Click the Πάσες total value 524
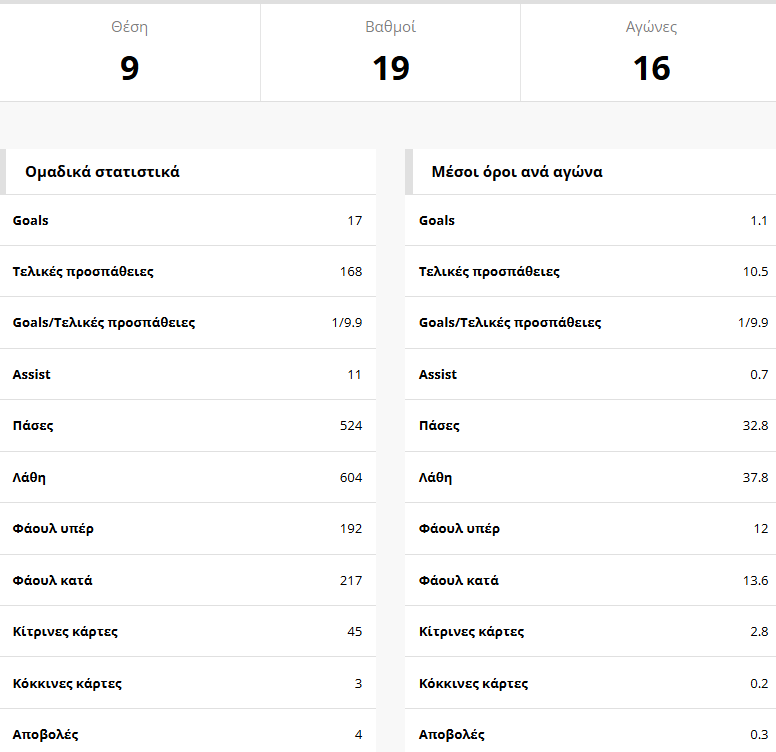The width and height of the screenshot is (776, 752). (x=350, y=426)
